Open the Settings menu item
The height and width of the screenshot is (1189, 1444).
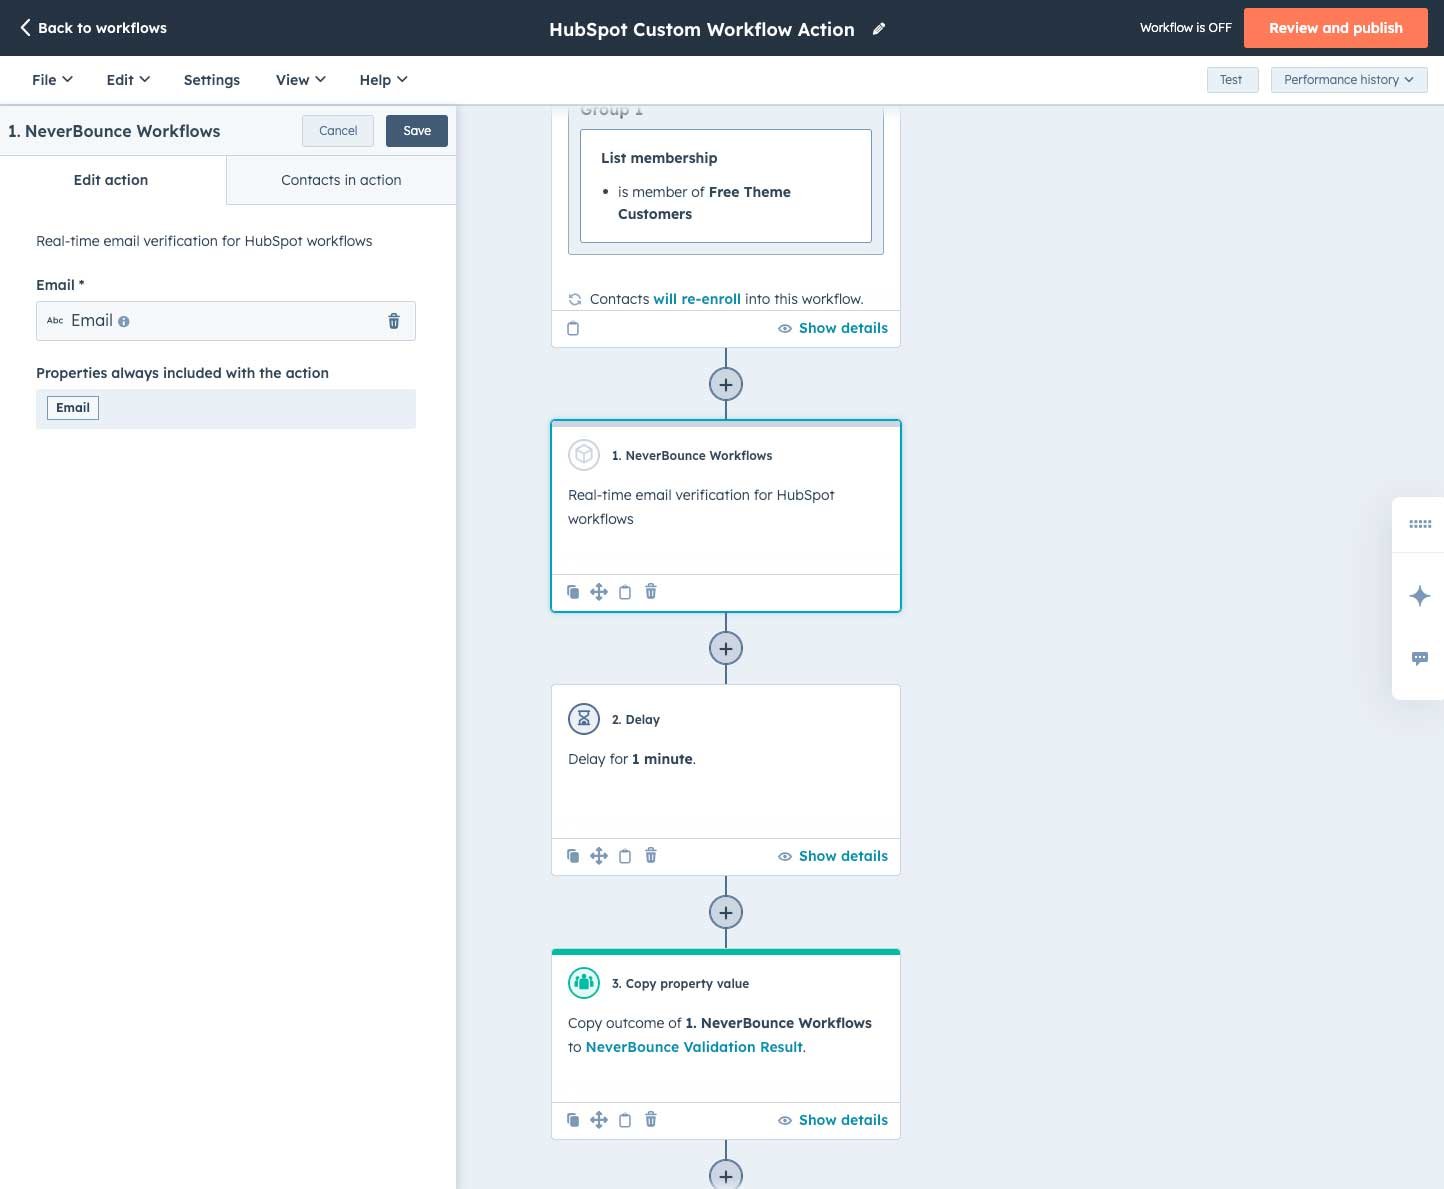coord(212,80)
